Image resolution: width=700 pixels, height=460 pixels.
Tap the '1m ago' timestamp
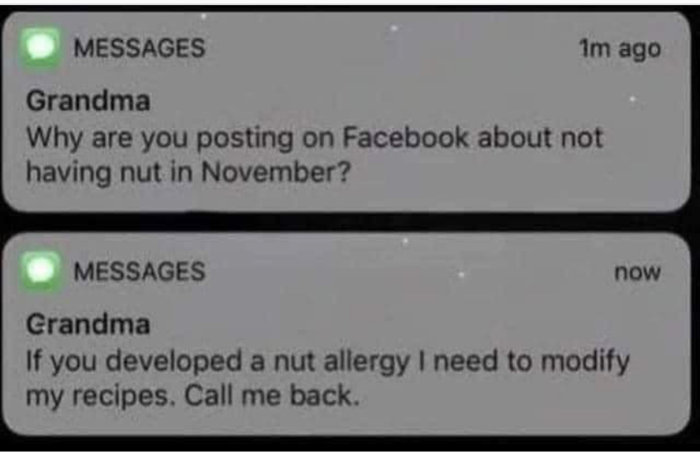pyautogui.click(x=620, y=49)
